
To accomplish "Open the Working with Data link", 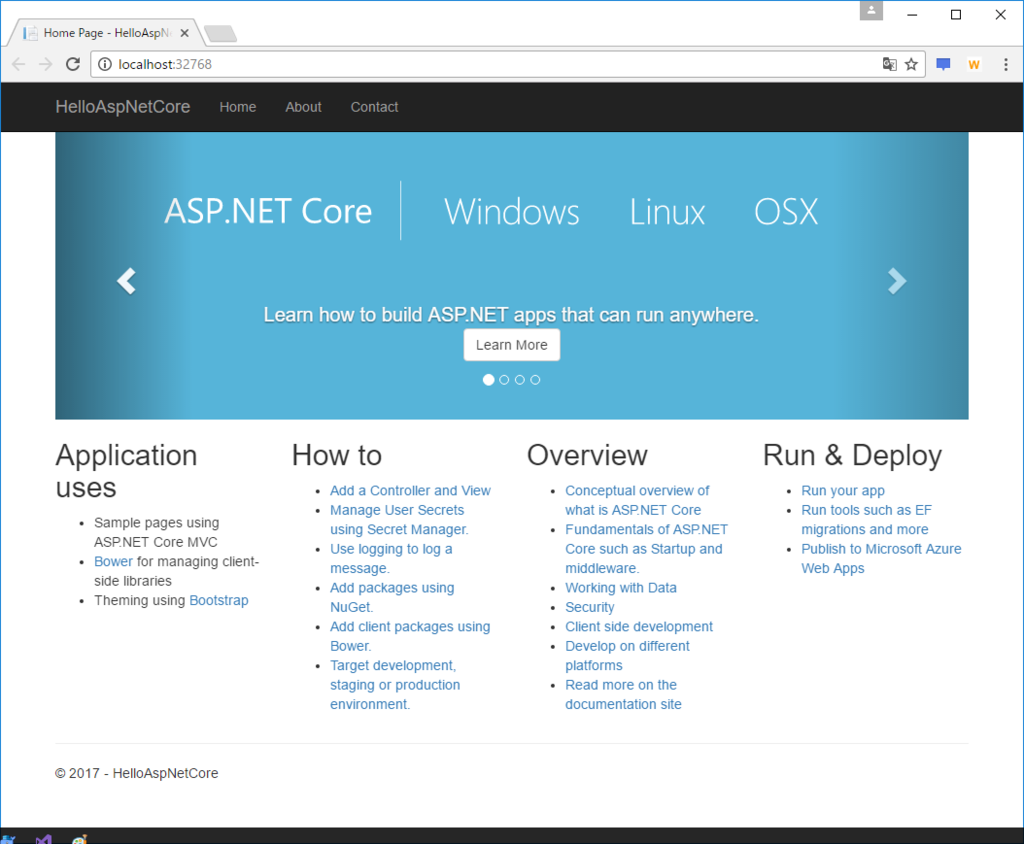I will point(621,588).
